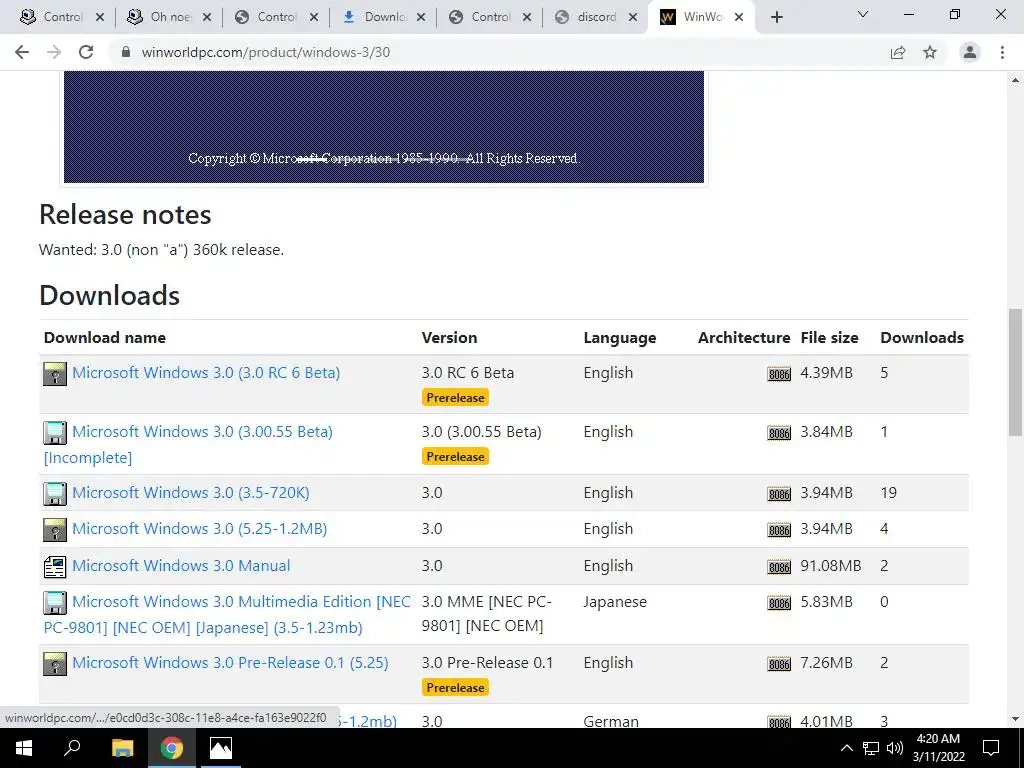Click the network icon in system tray
The height and width of the screenshot is (768, 1024).
pyautogui.click(x=871, y=748)
